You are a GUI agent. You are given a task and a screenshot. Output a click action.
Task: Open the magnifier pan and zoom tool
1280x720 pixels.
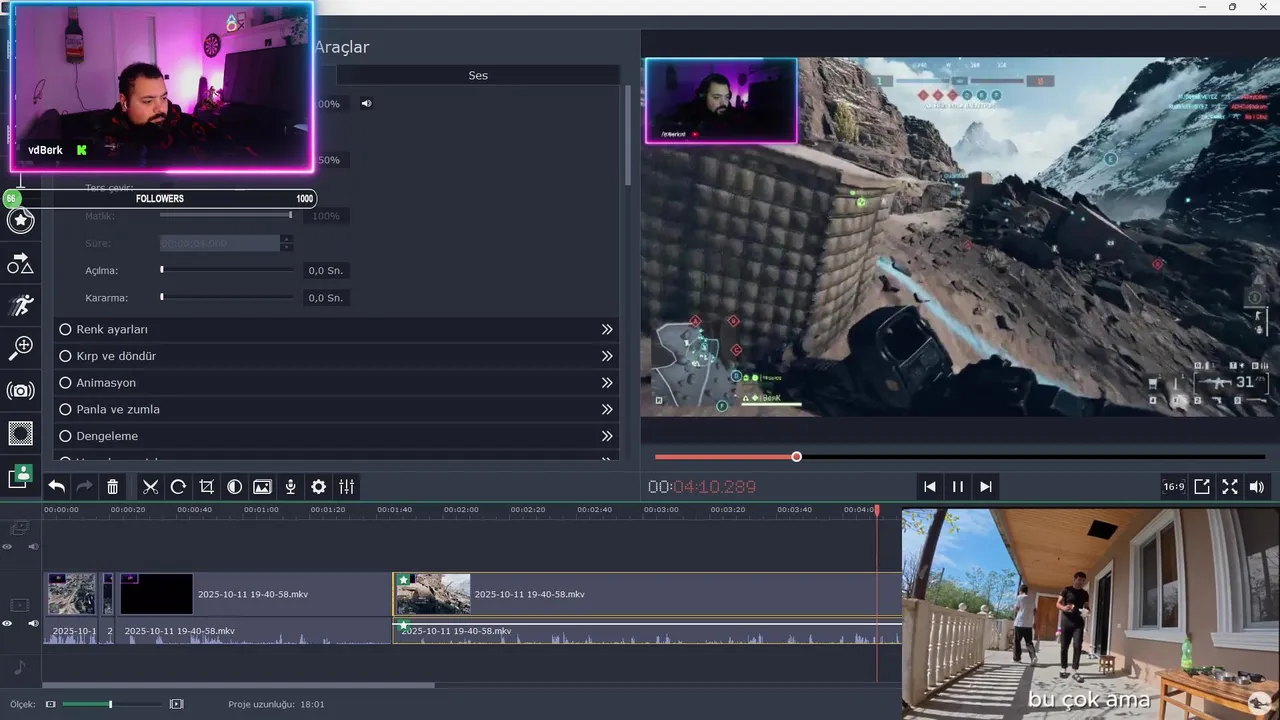[x=20, y=347]
